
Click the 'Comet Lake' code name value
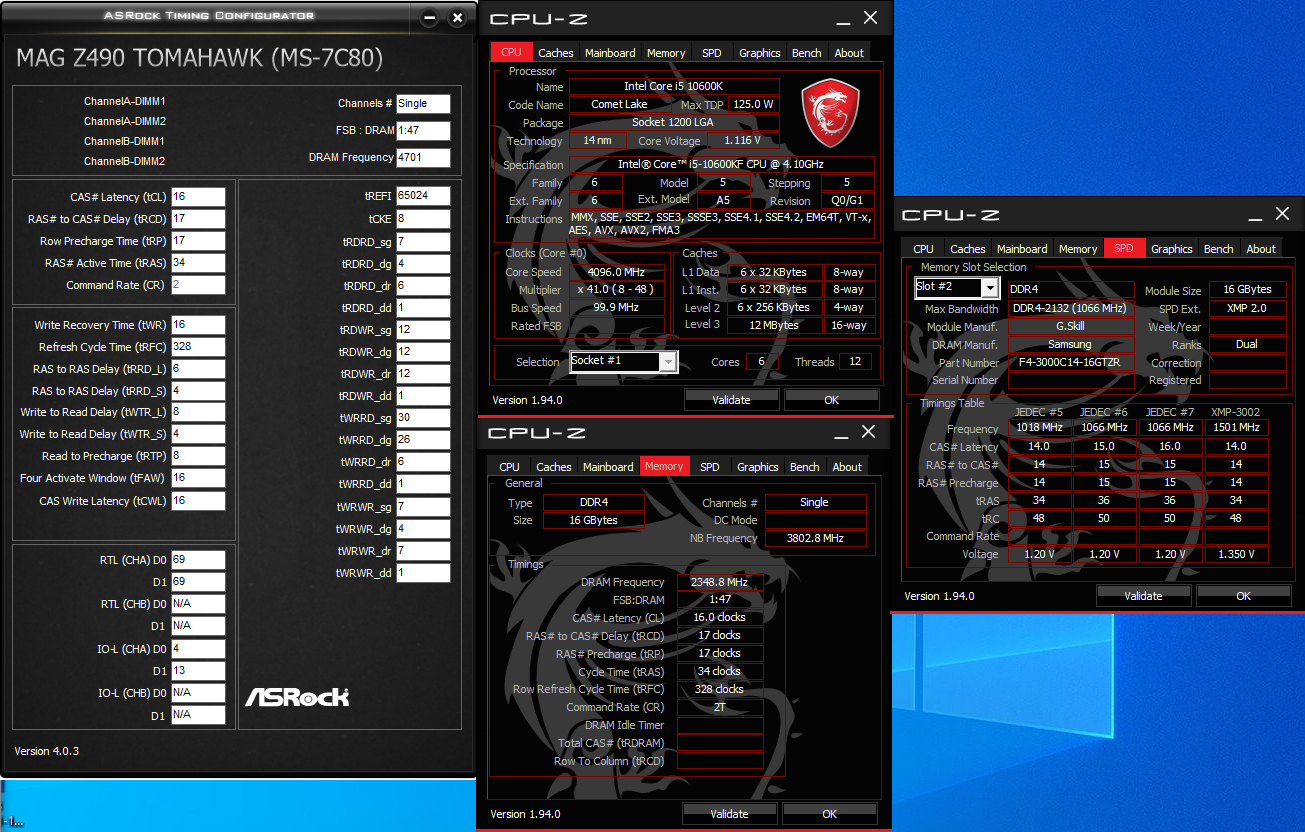[620, 105]
